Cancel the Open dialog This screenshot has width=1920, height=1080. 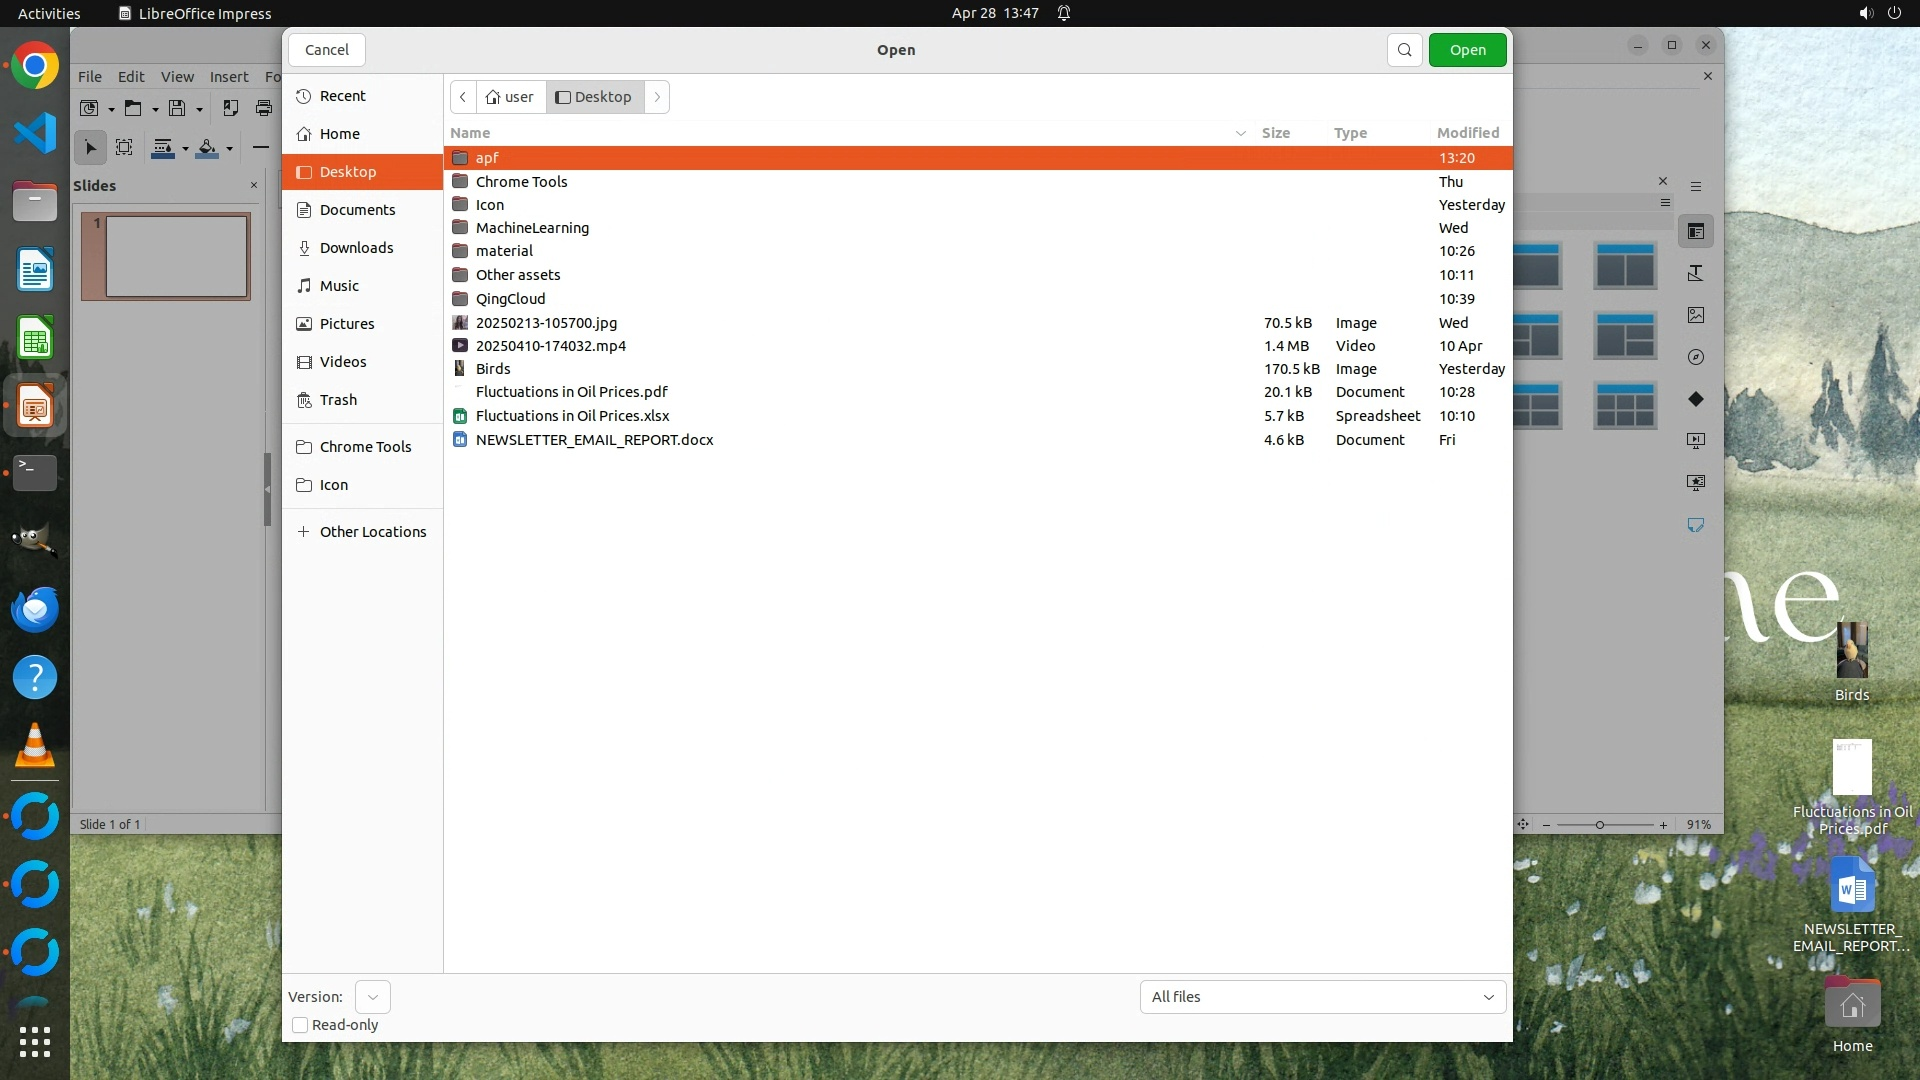326,50
